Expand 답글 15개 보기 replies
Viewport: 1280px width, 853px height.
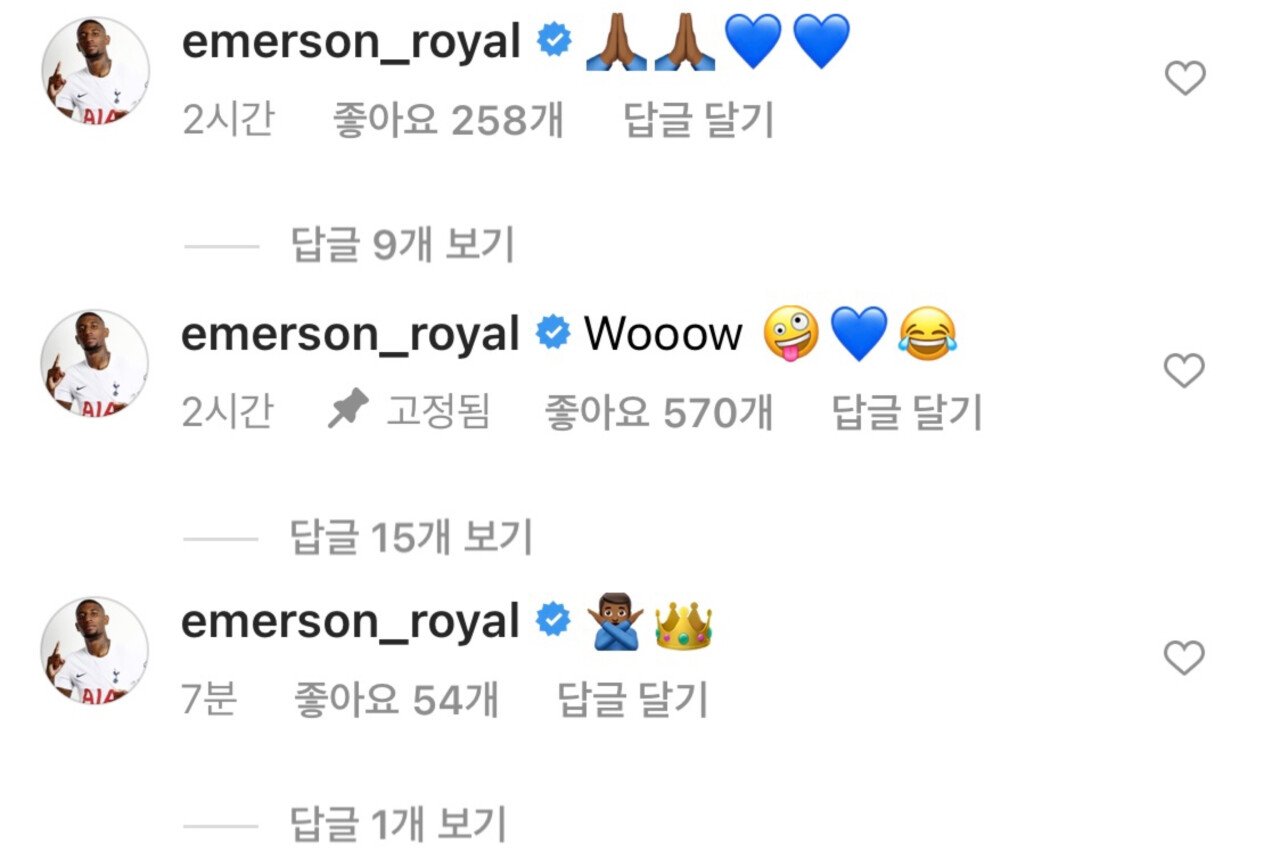coord(411,538)
